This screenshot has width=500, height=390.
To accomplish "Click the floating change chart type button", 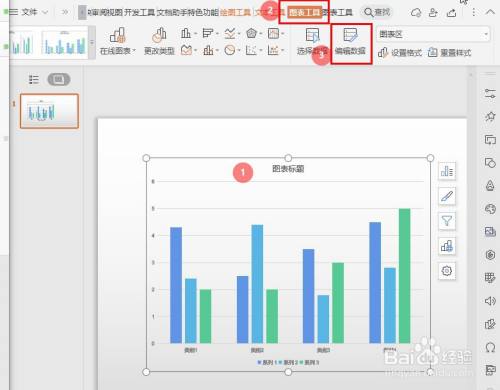I will (x=447, y=246).
